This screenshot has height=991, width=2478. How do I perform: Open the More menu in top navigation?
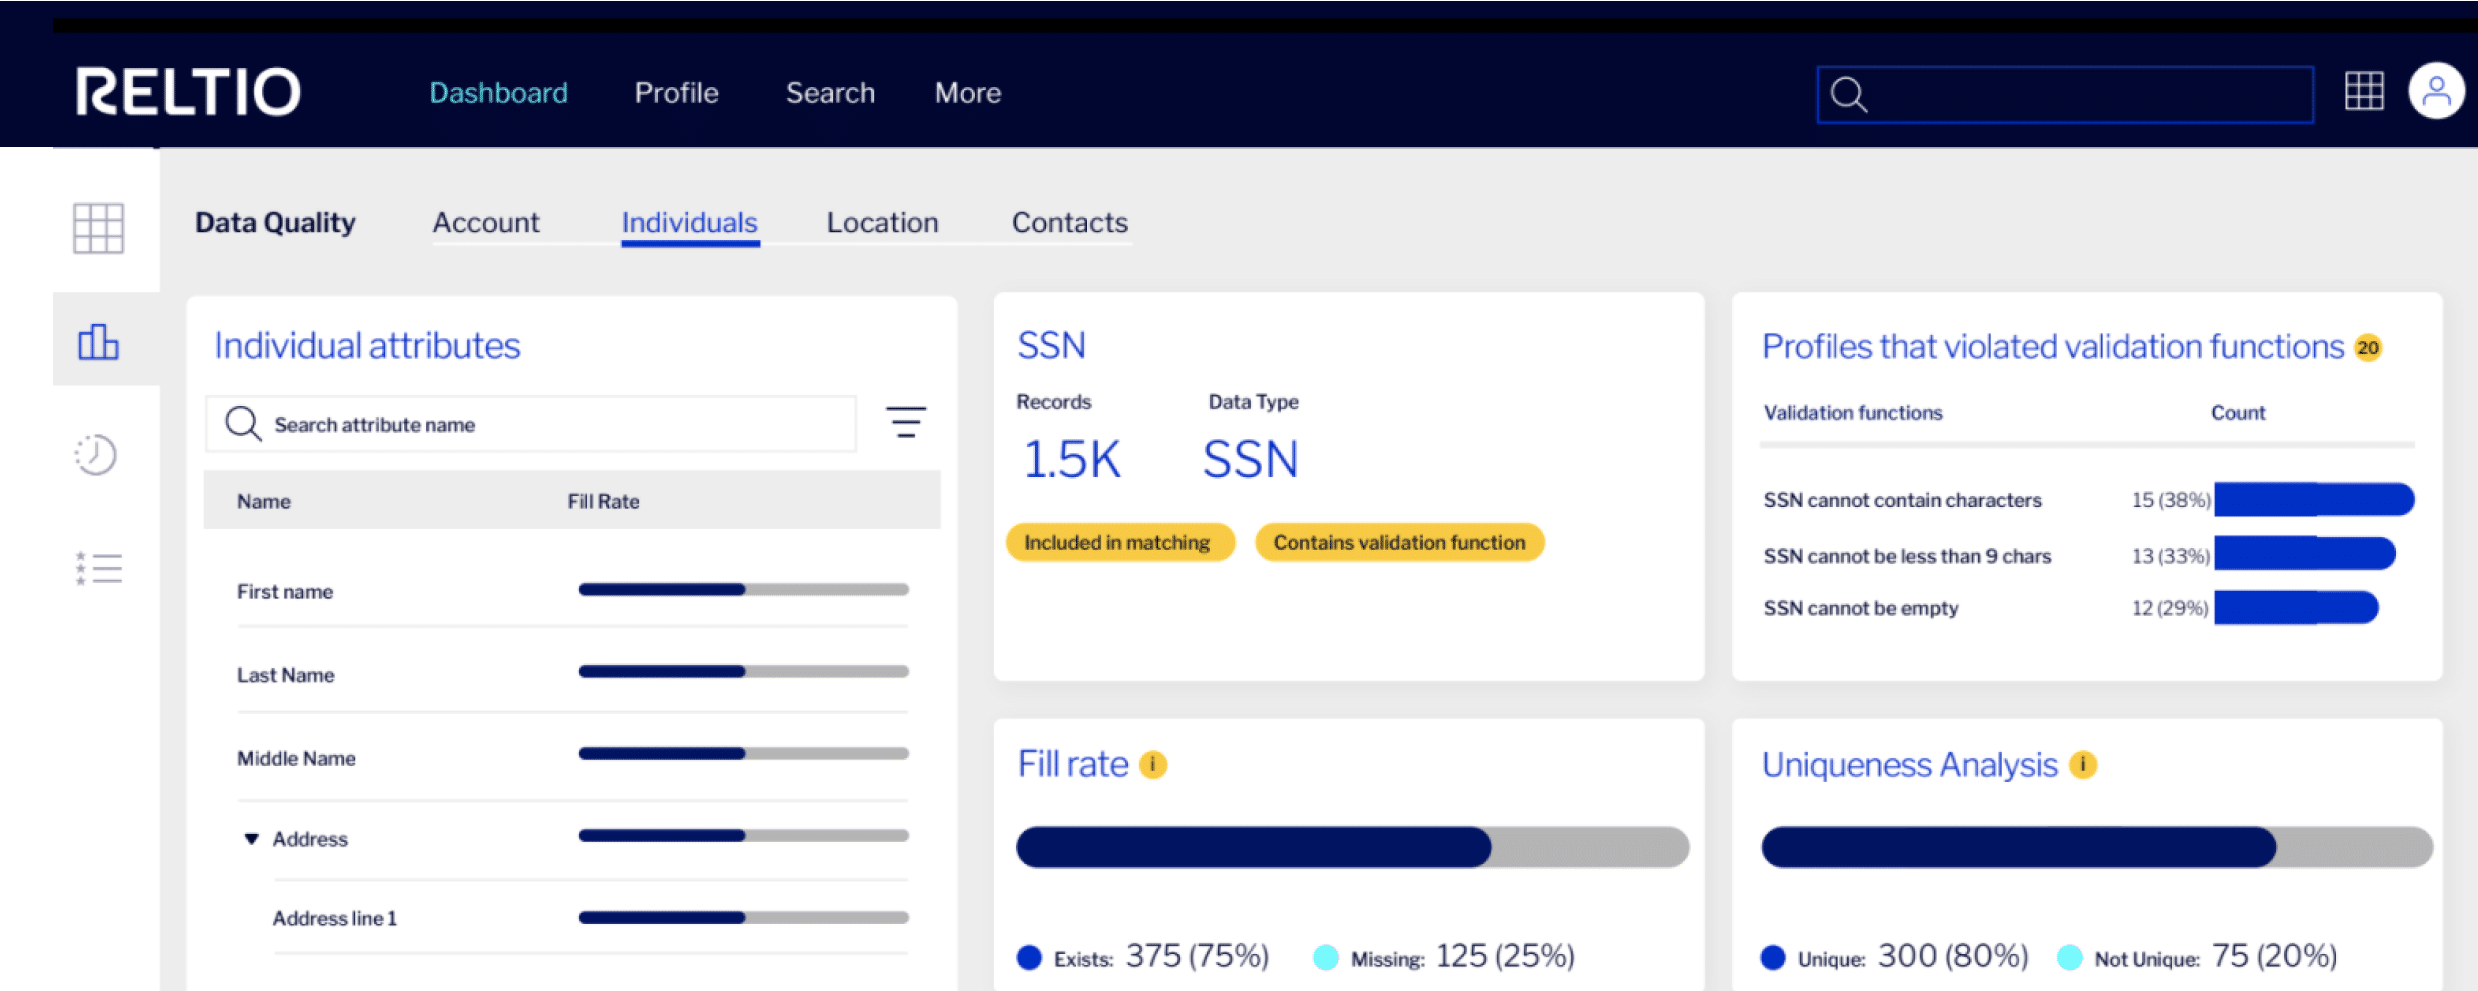[x=967, y=92]
